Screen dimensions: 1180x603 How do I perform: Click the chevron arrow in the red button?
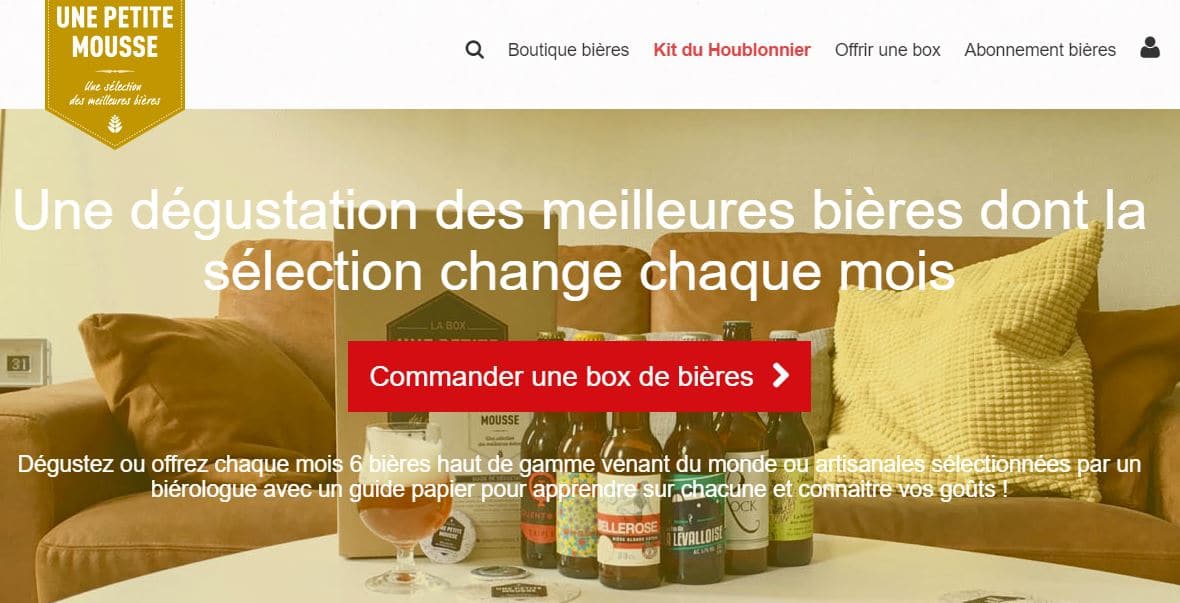click(x=781, y=376)
